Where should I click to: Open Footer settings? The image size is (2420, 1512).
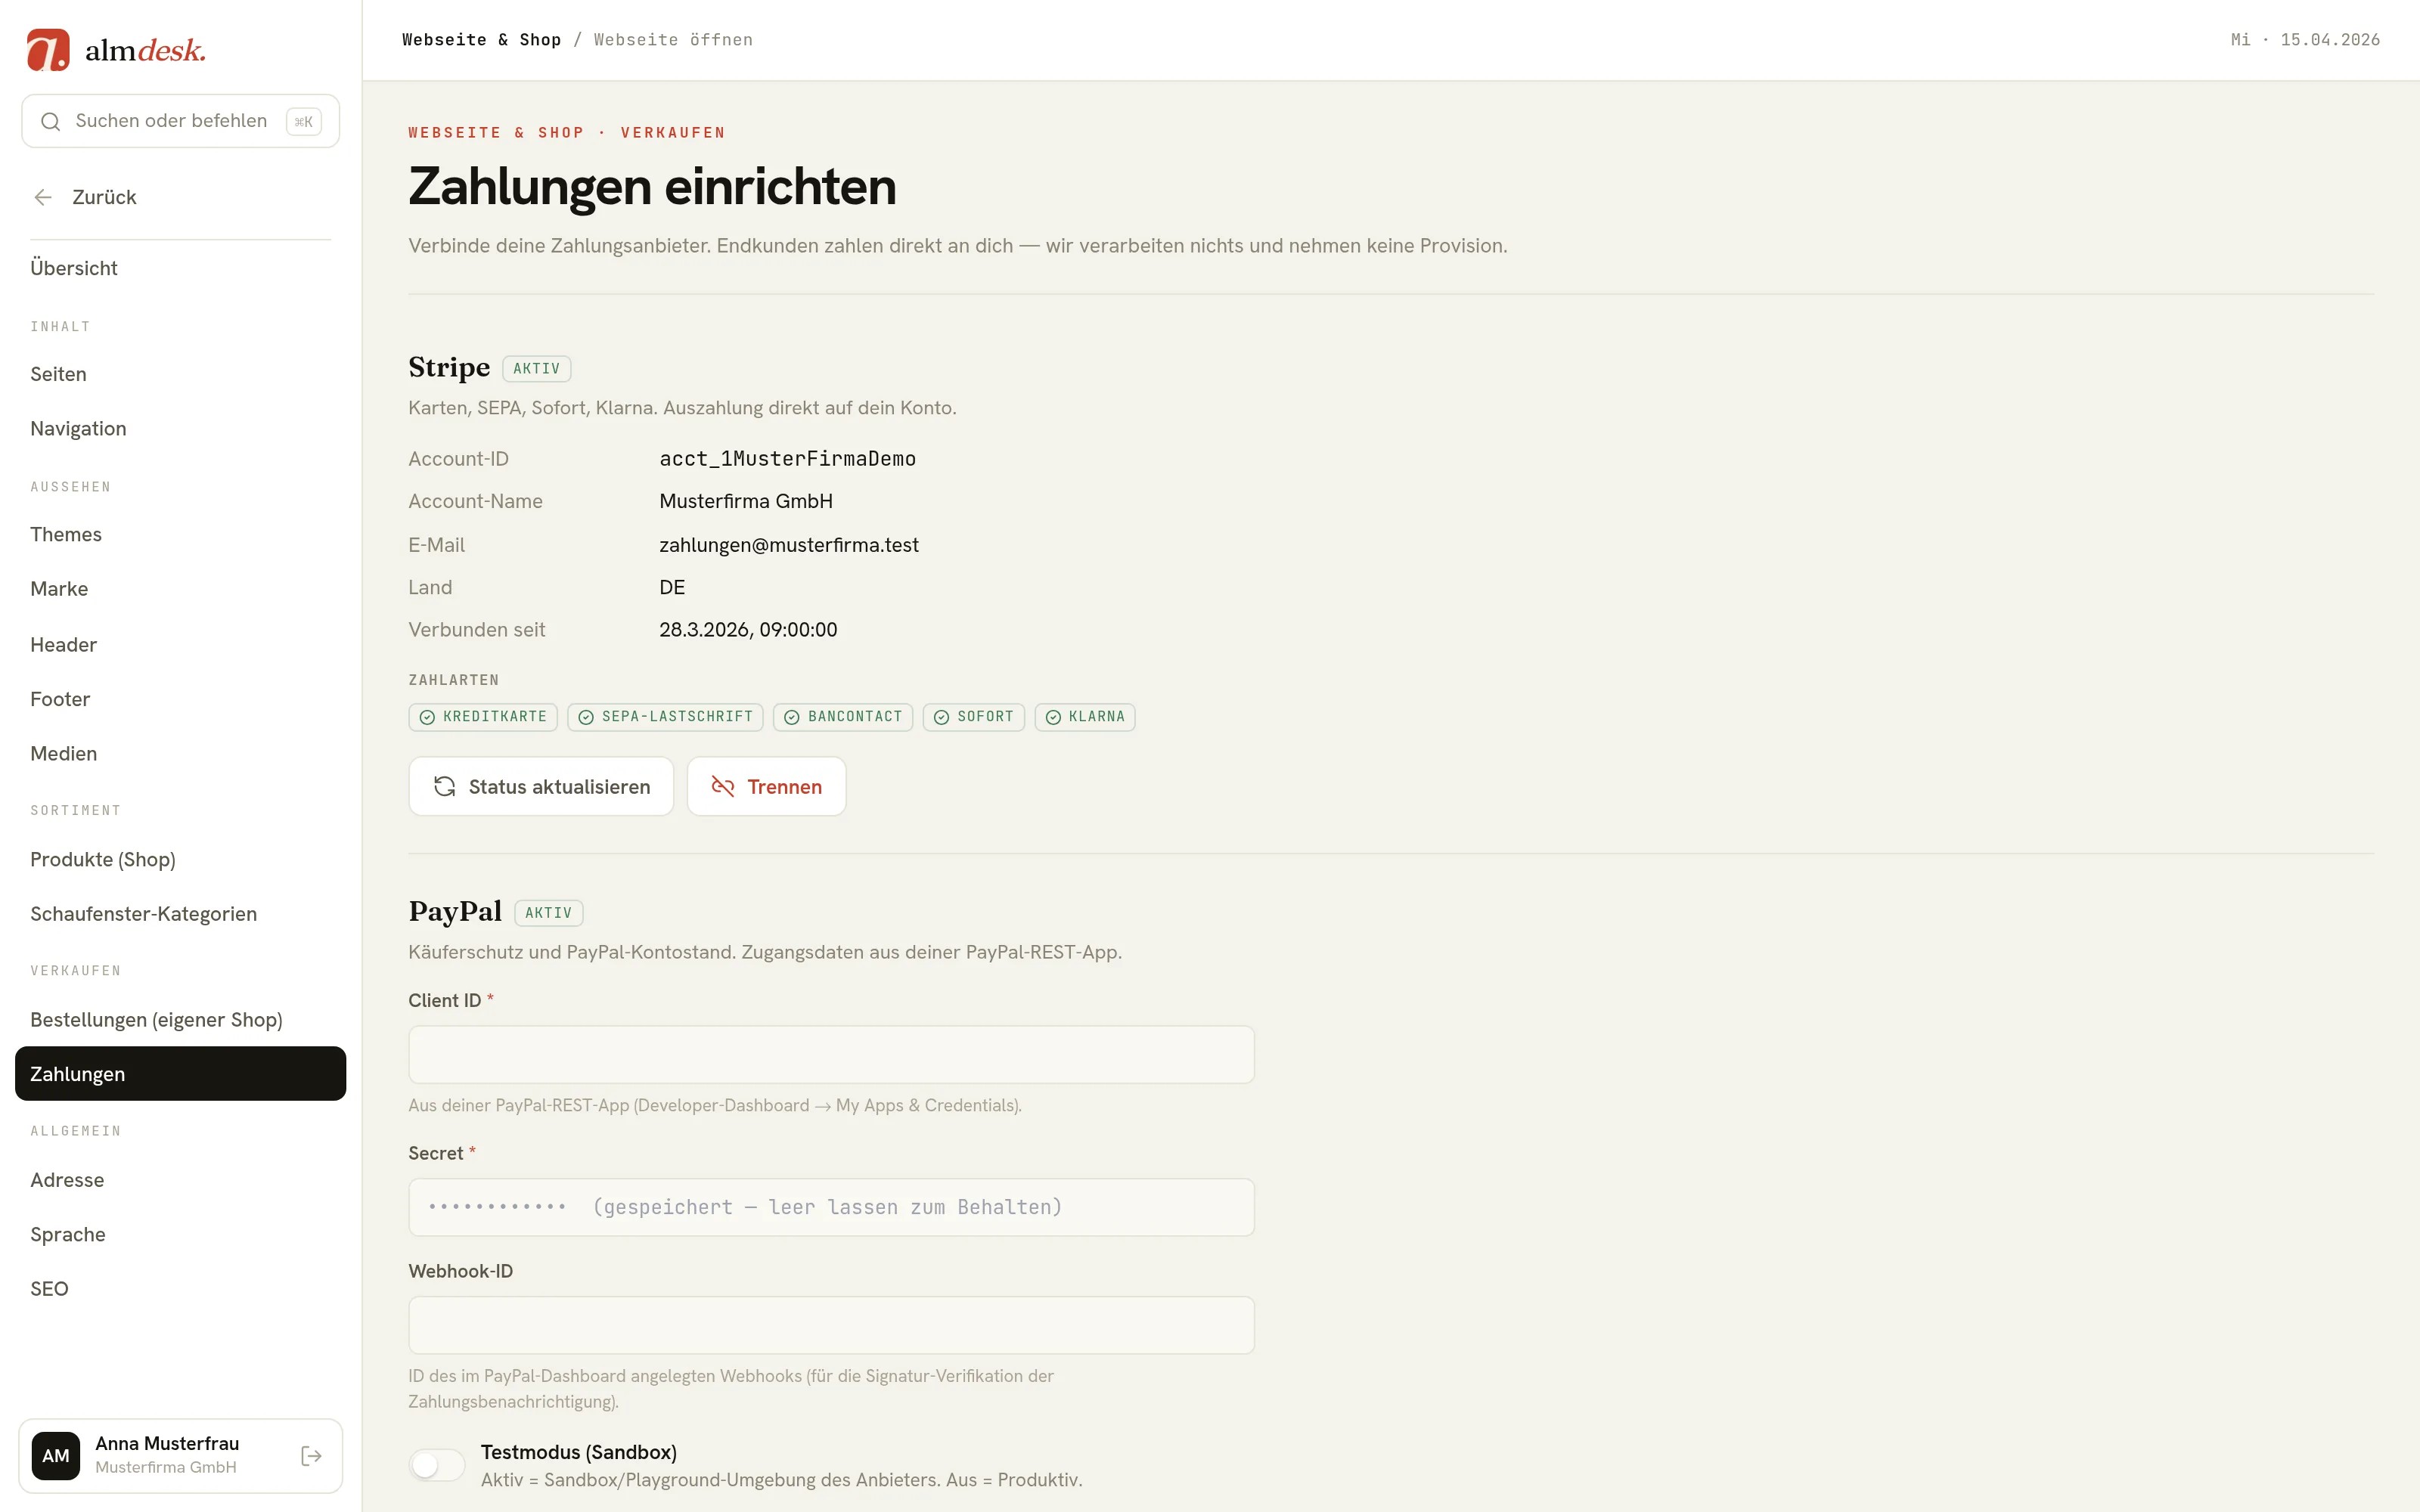pyautogui.click(x=181, y=699)
